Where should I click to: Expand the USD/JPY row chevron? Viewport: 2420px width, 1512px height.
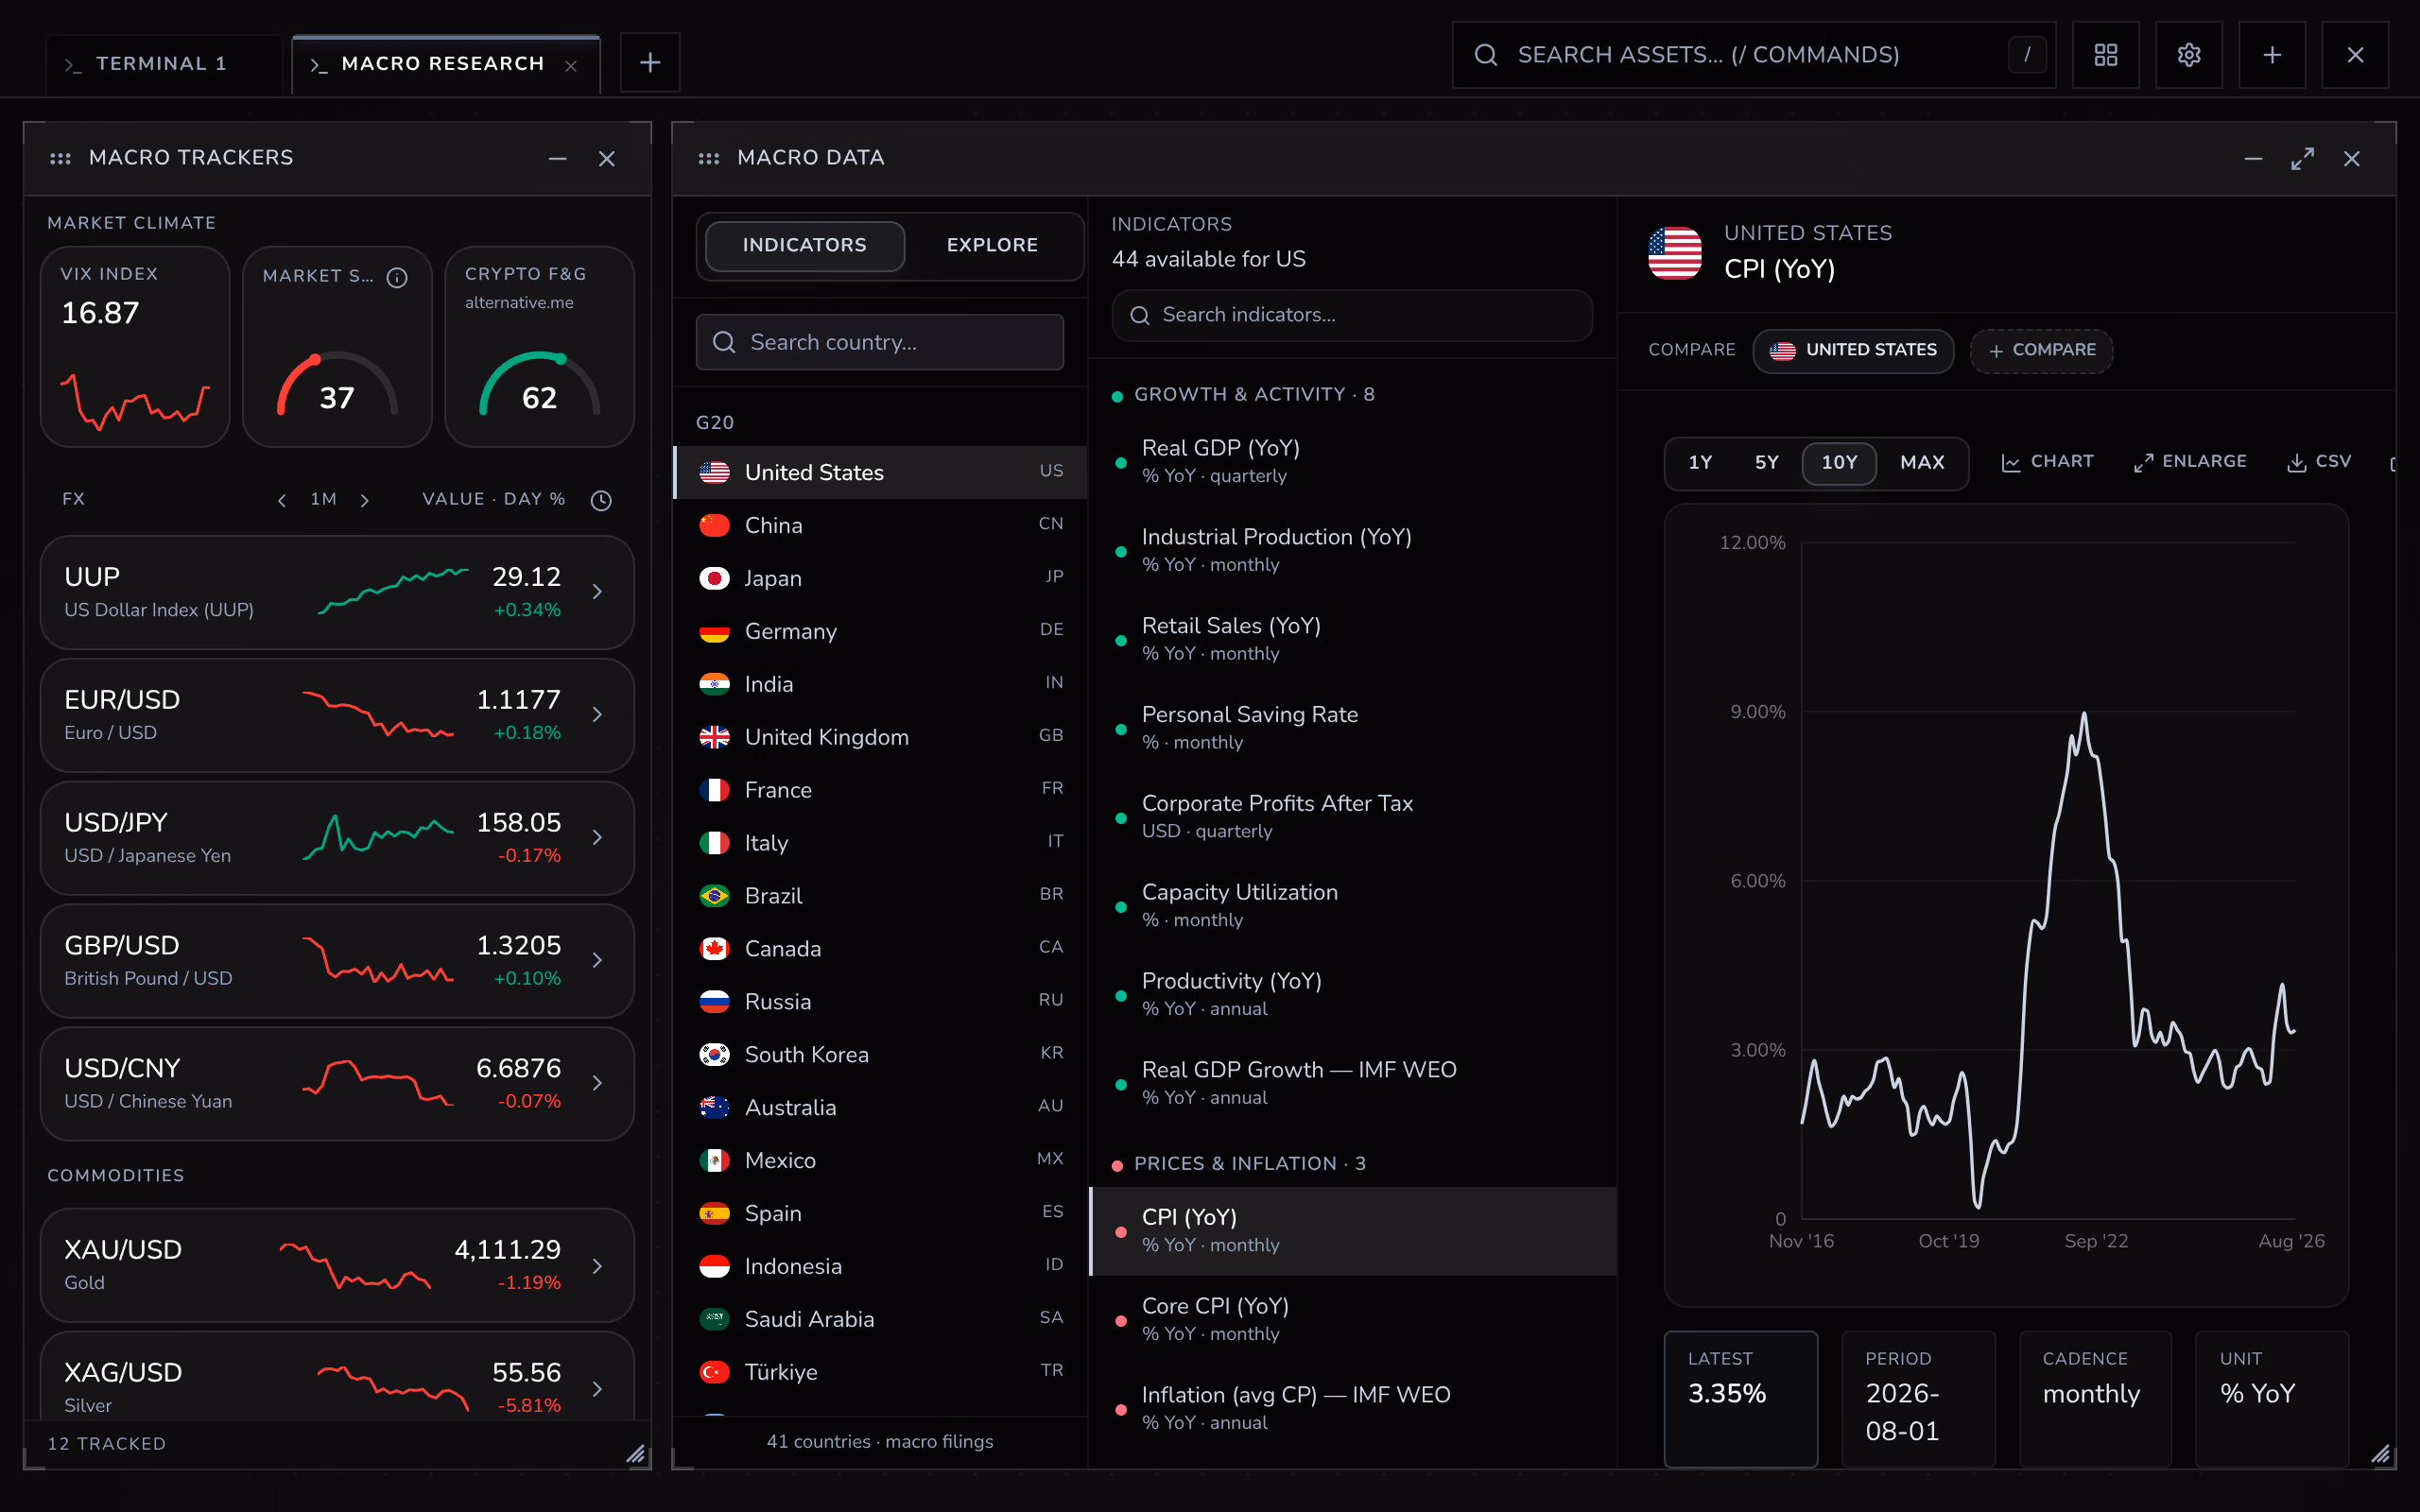(x=597, y=837)
